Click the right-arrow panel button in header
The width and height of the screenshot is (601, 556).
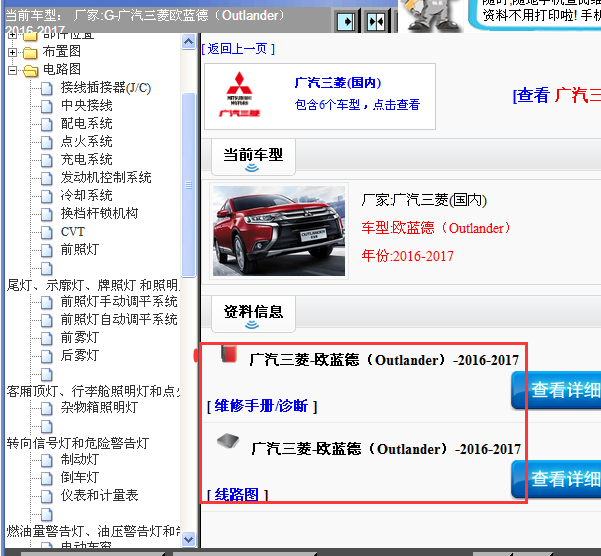pyautogui.click(x=346, y=22)
